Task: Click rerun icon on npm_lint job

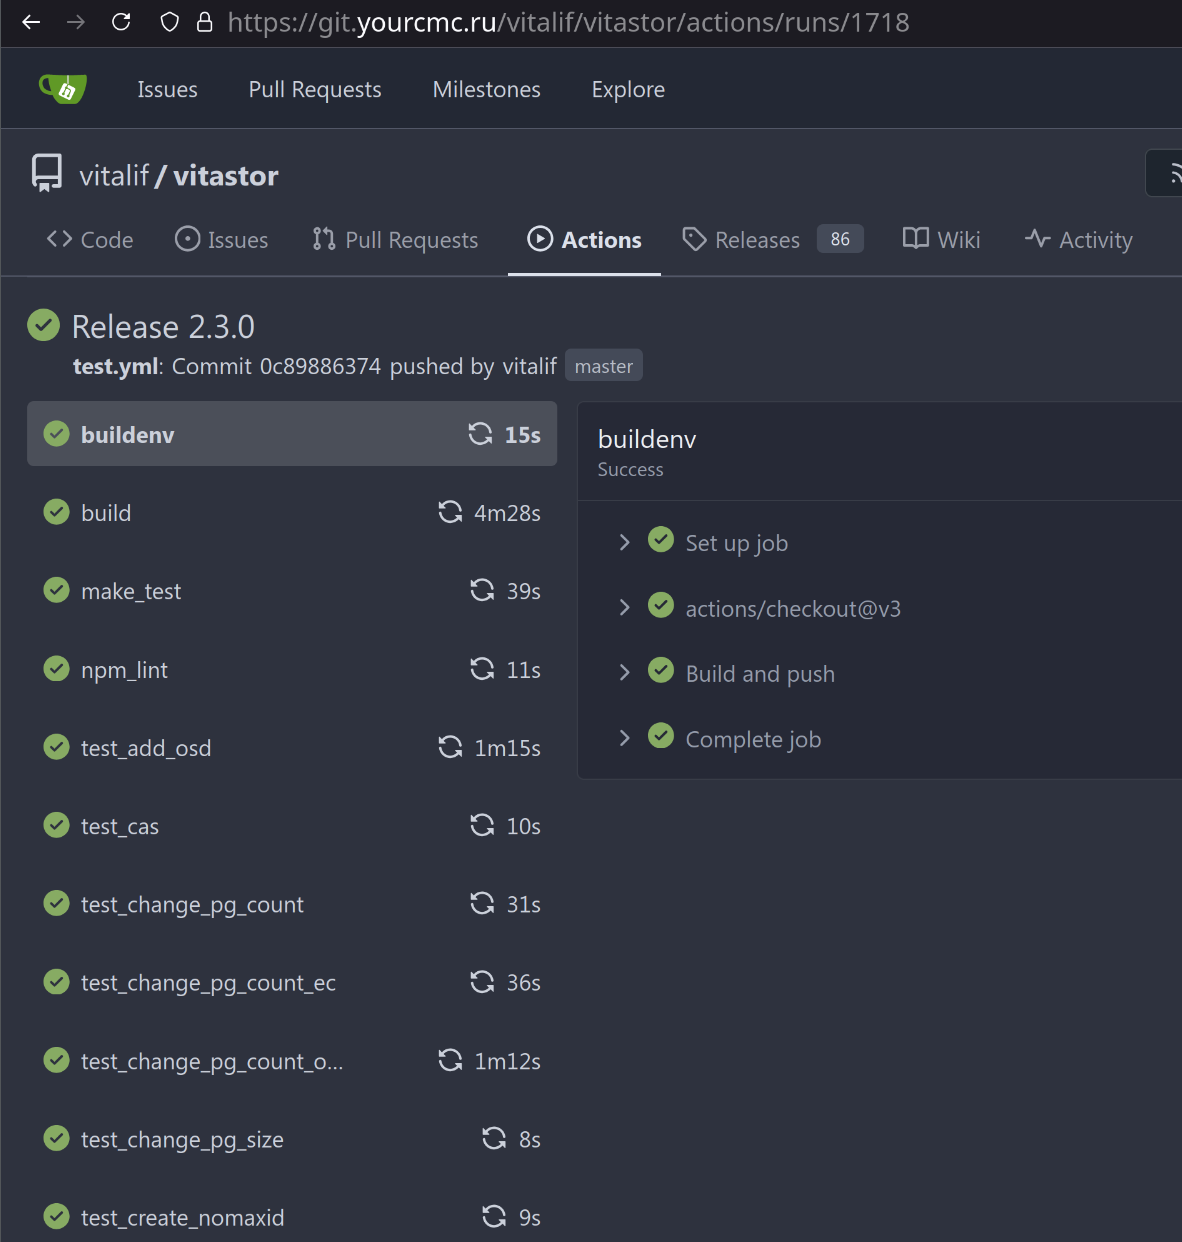Action: click(x=482, y=669)
